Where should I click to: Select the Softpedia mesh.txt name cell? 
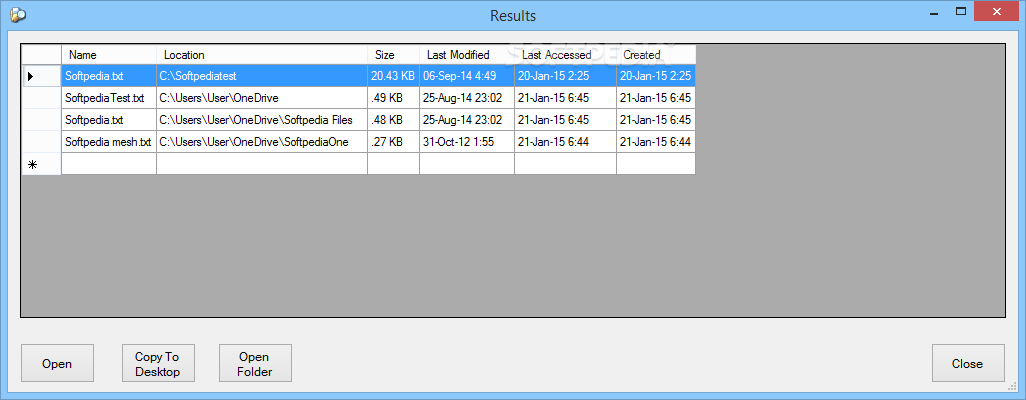pyautogui.click(x=109, y=142)
